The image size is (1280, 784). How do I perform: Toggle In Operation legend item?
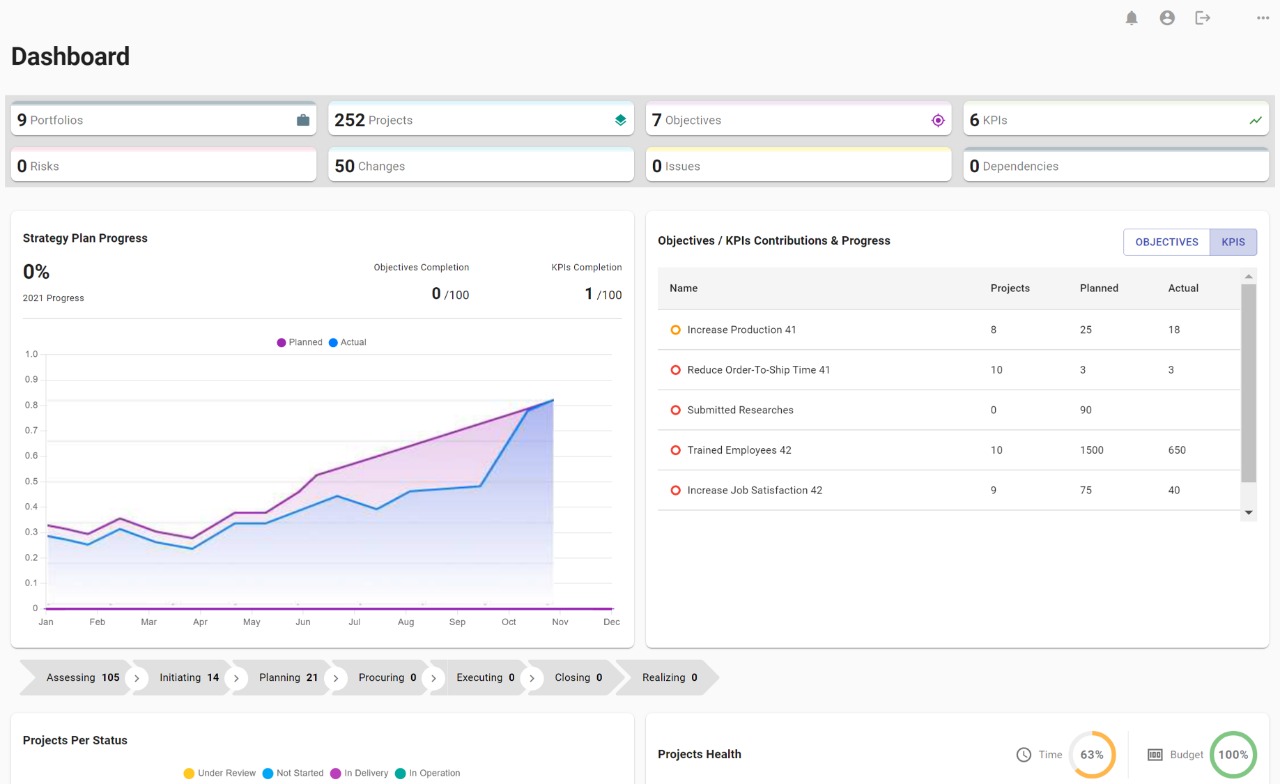pyautogui.click(x=428, y=773)
